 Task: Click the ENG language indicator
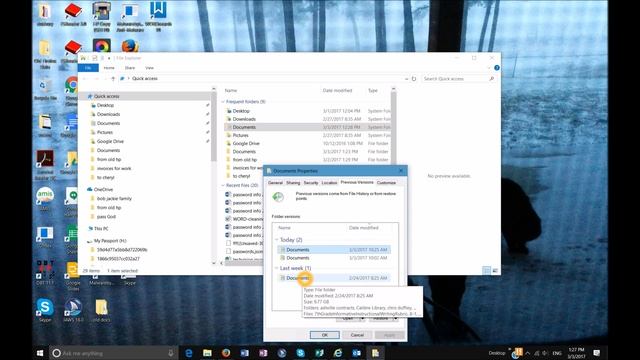click(x=557, y=353)
